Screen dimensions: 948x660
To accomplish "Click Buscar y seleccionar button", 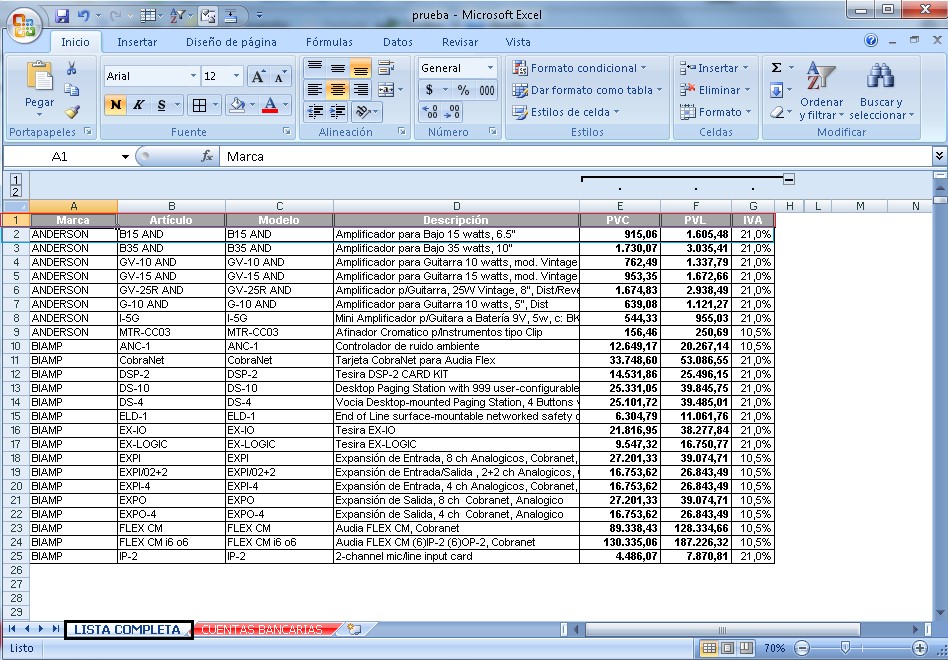I will 881,91.
